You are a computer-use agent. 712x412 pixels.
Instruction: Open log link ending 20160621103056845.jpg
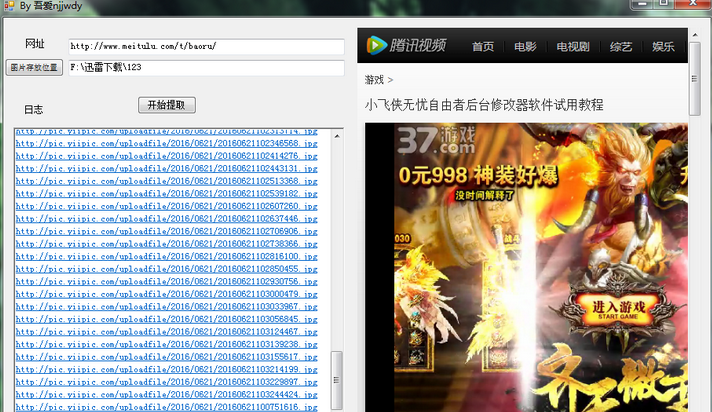[x=167, y=319]
